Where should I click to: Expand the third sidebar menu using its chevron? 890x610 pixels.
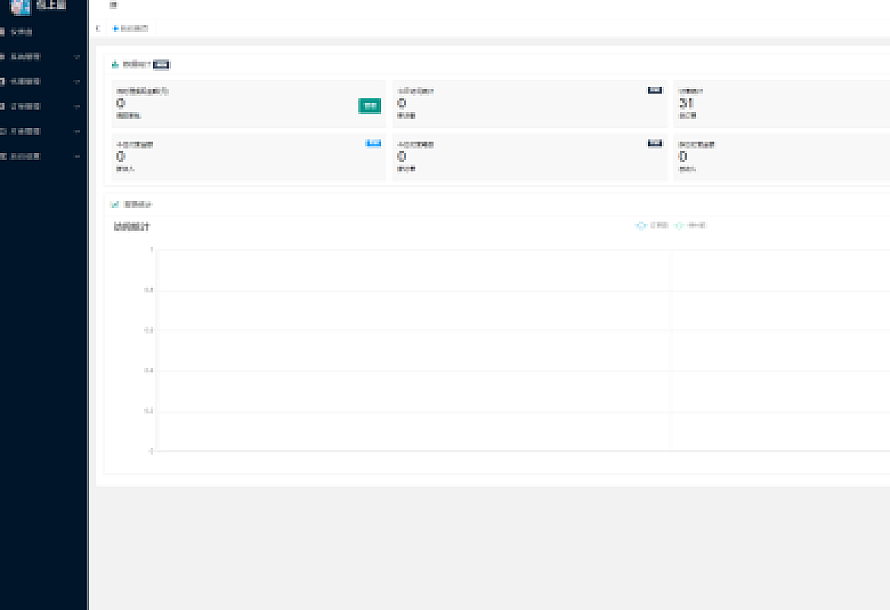(x=77, y=82)
